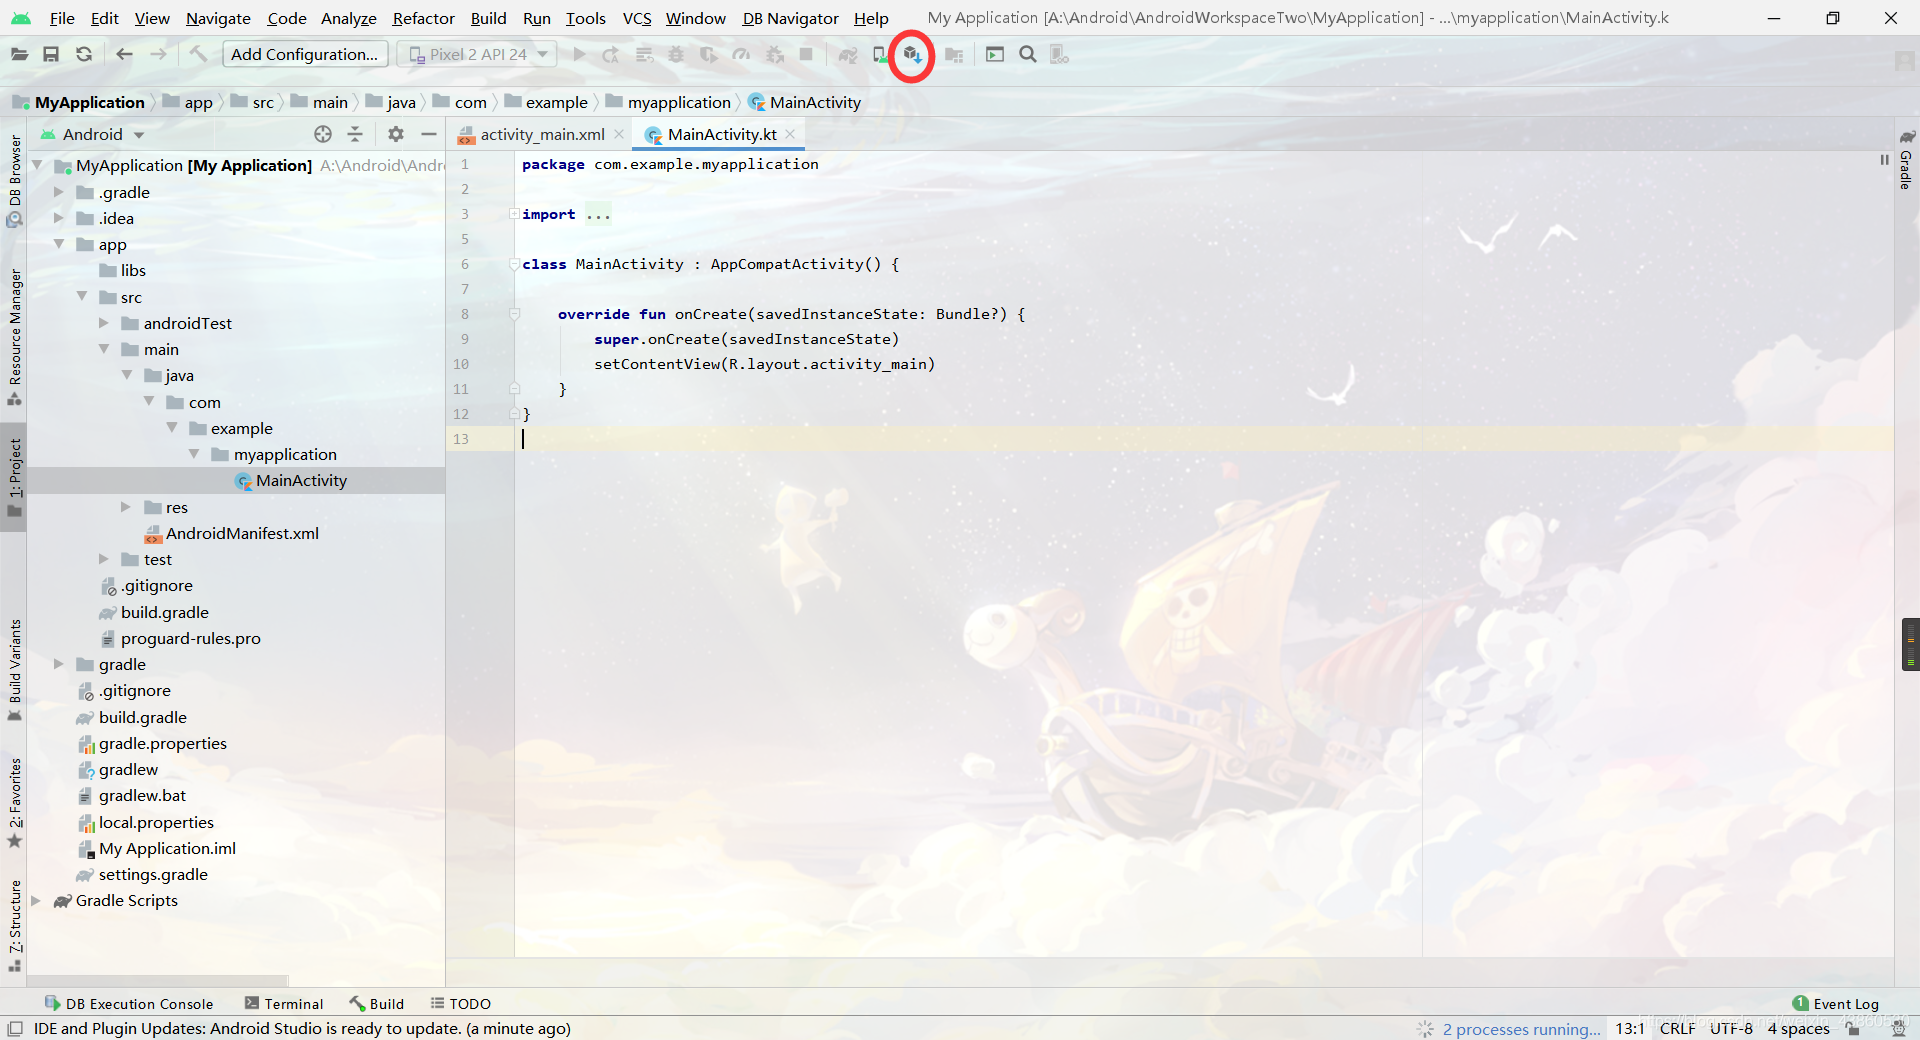1920x1040 pixels.
Task: Click the Select Opened File target icon
Action: (323, 134)
